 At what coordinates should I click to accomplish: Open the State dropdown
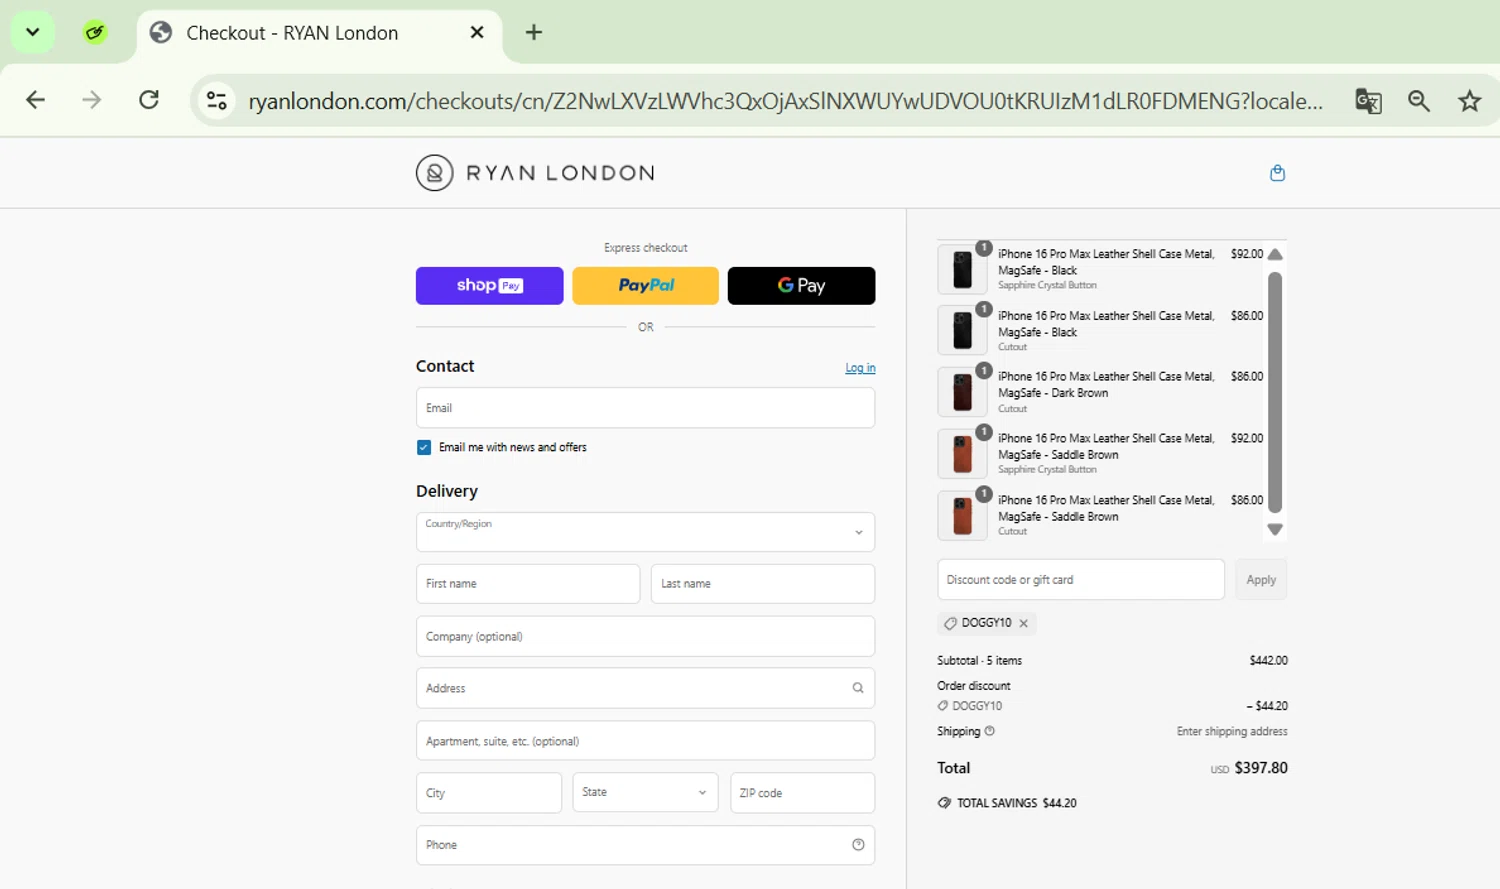(x=645, y=793)
